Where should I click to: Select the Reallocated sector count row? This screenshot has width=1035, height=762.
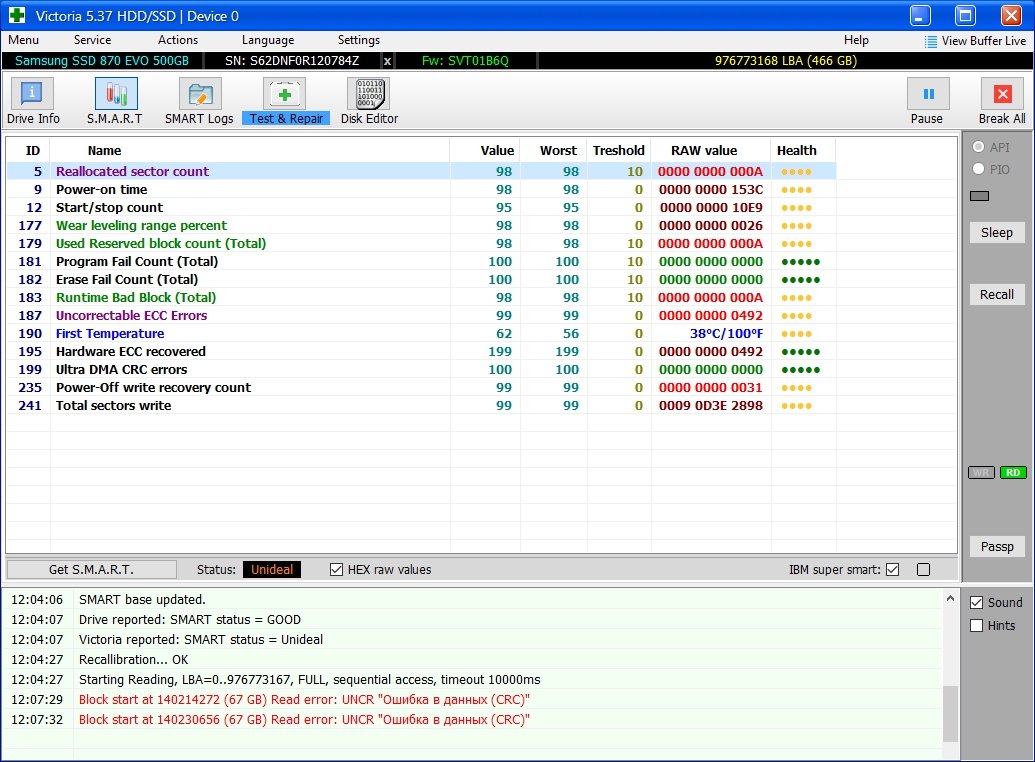pyautogui.click(x=132, y=172)
